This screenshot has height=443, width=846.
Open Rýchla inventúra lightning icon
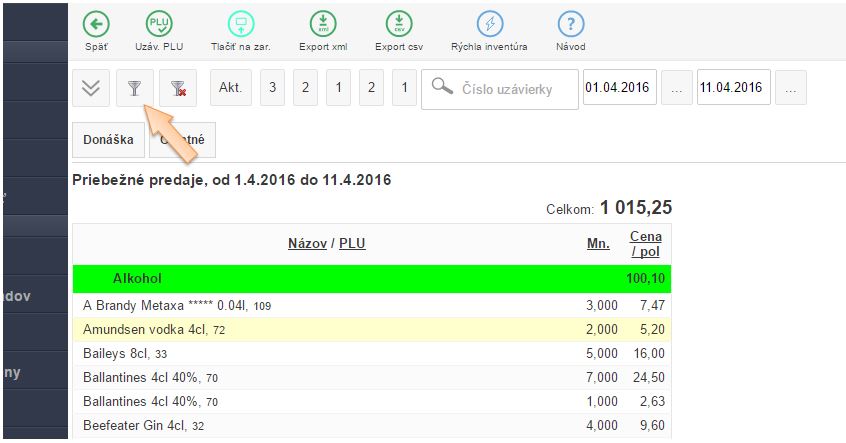click(489, 25)
